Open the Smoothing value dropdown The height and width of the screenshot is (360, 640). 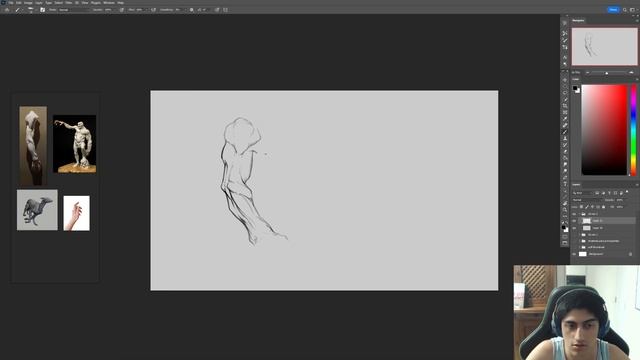[x=181, y=10]
